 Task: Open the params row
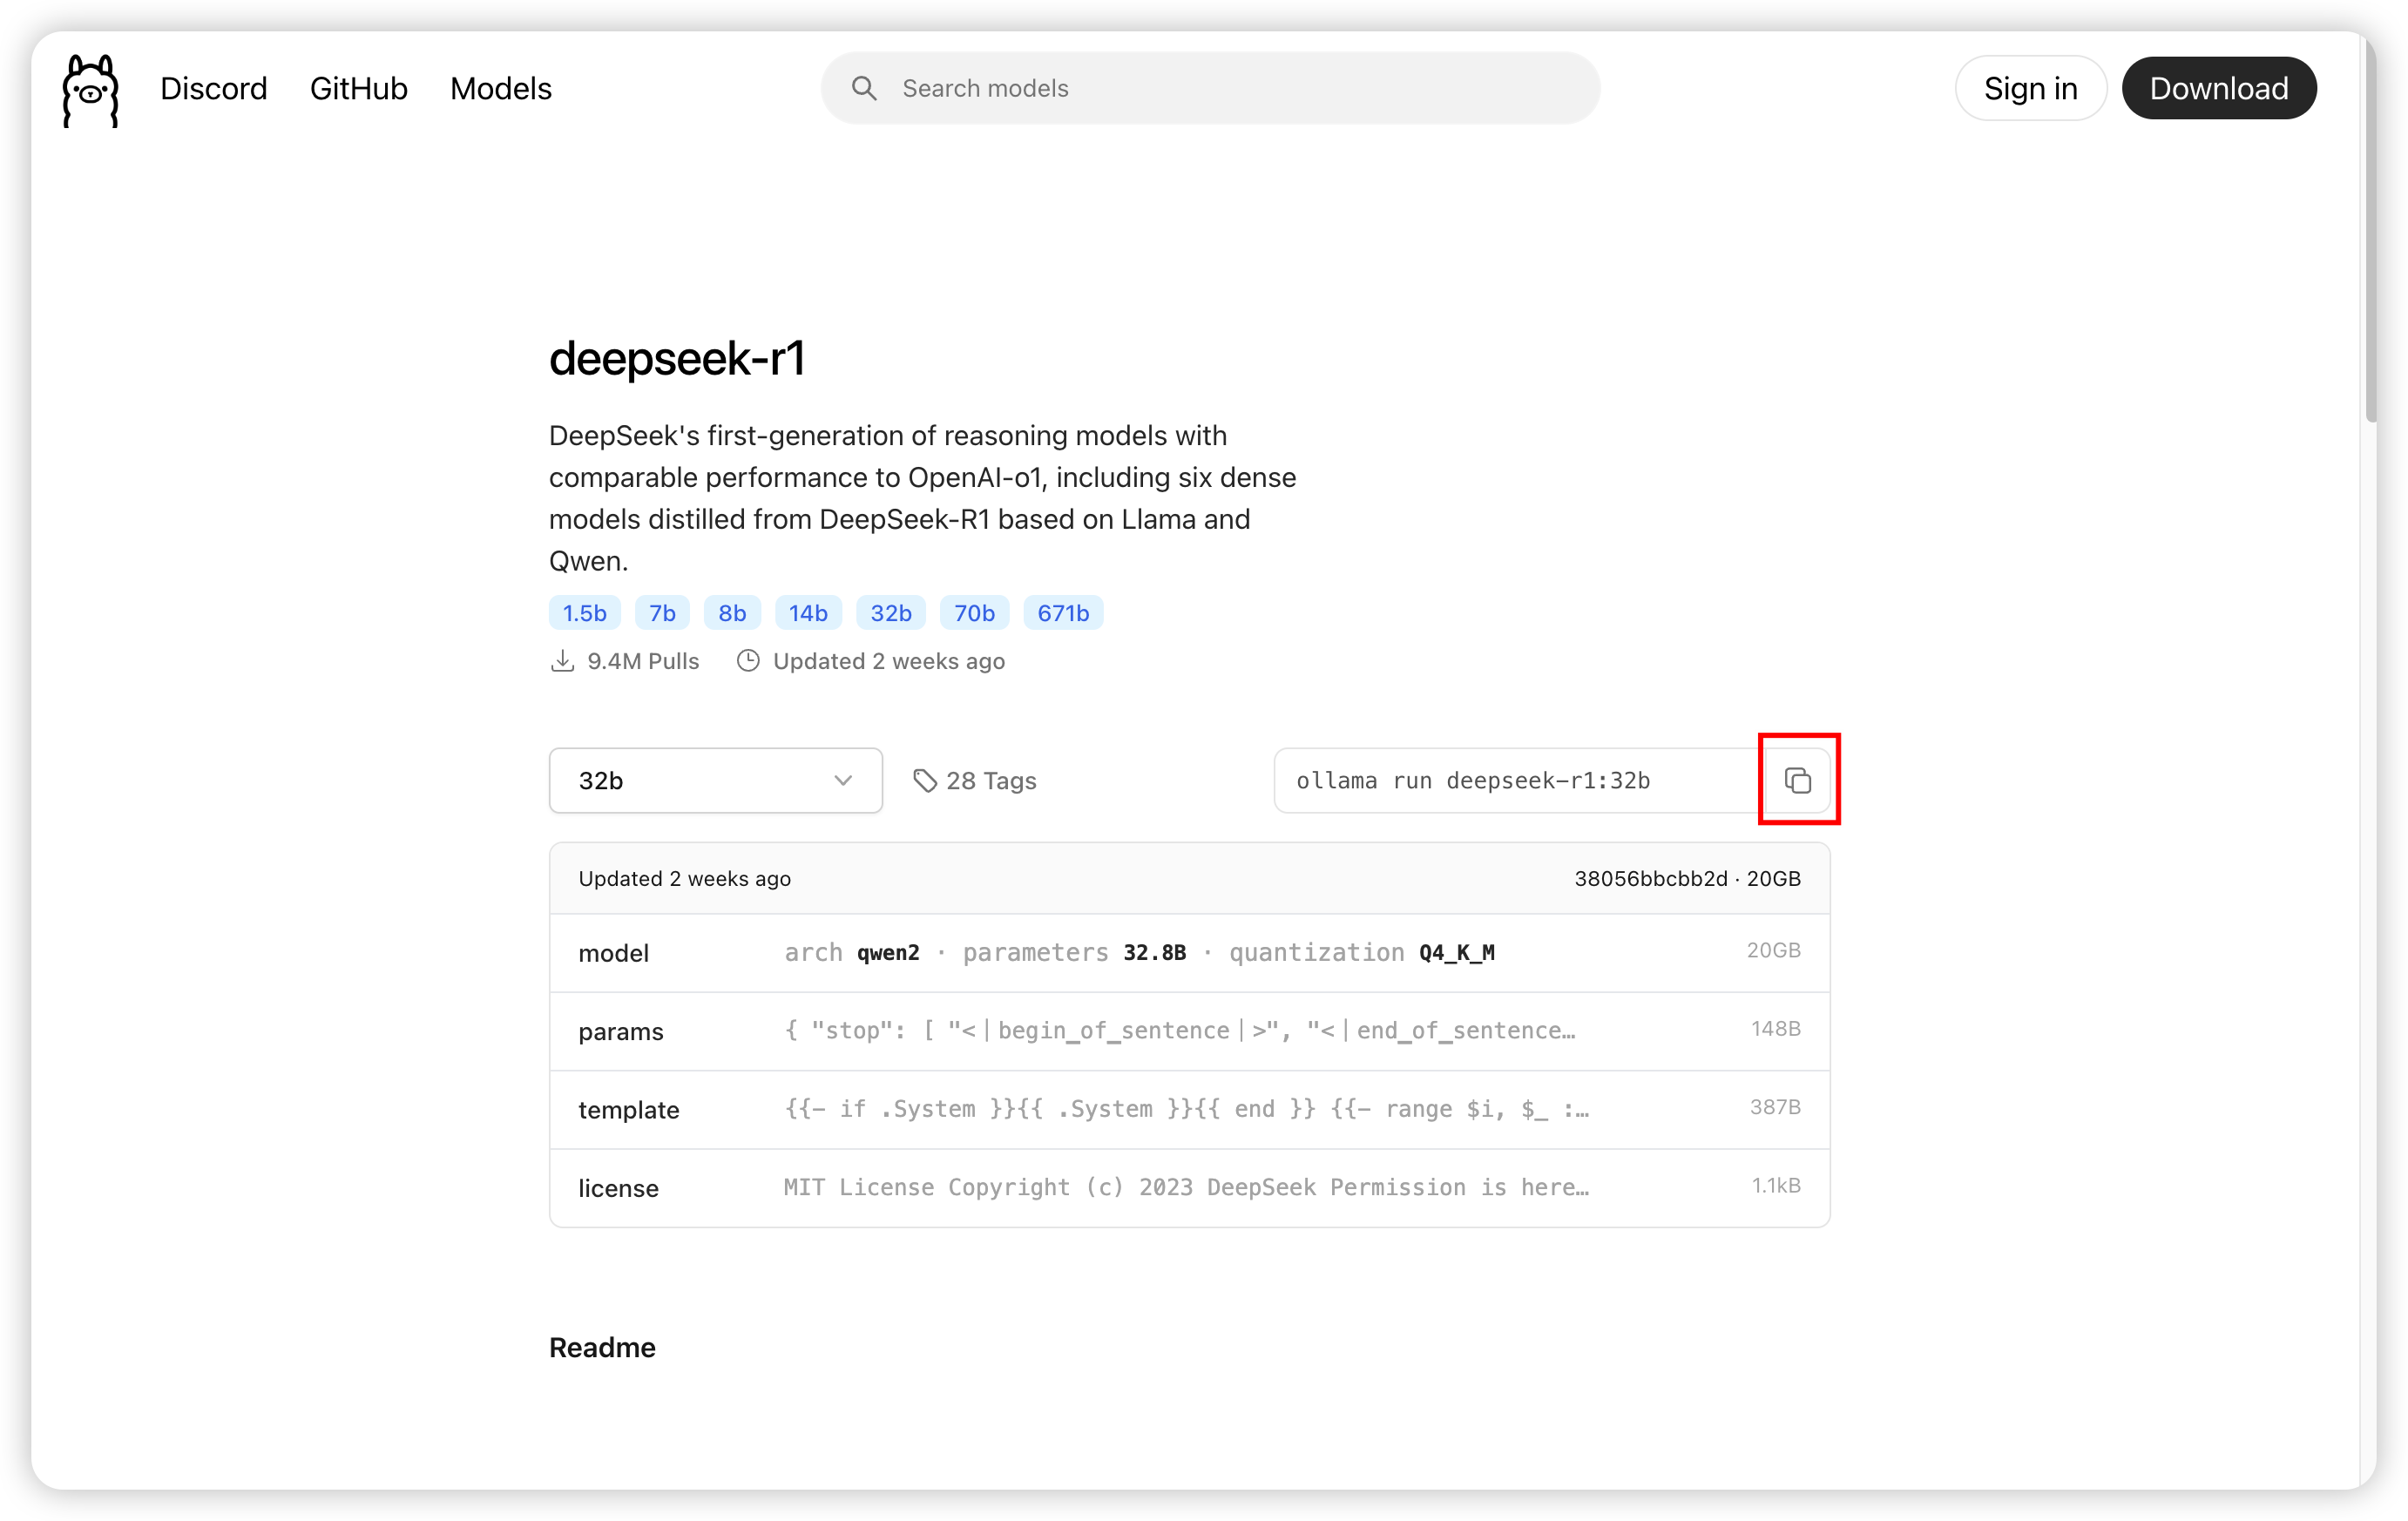tap(1190, 1031)
